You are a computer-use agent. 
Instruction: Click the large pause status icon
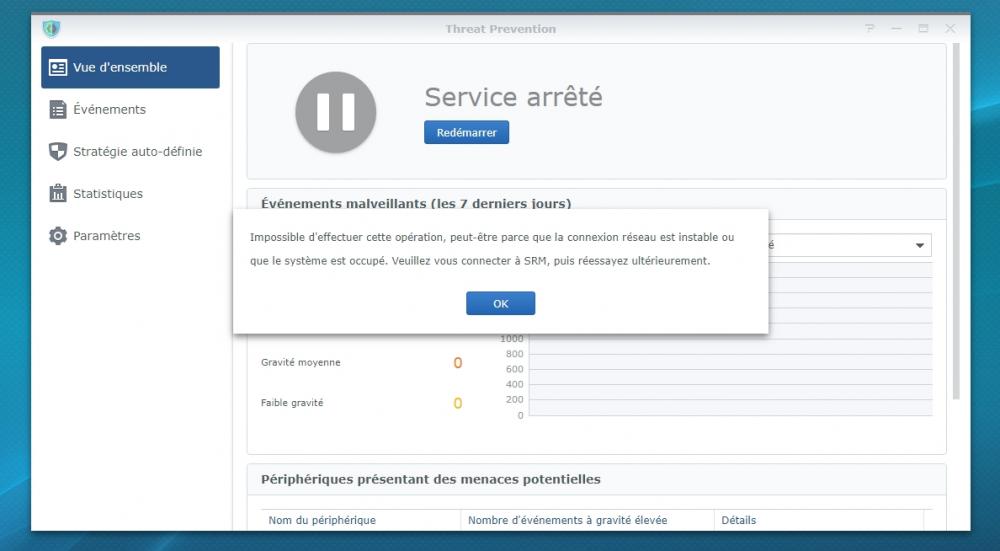pyautogui.click(x=335, y=112)
